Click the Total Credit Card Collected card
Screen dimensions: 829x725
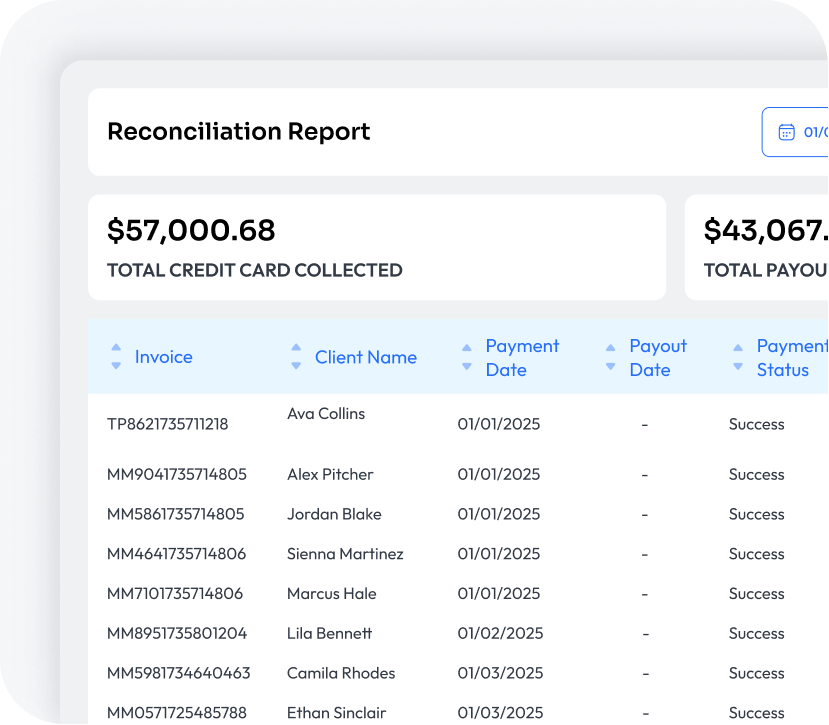[x=376, y=247]
